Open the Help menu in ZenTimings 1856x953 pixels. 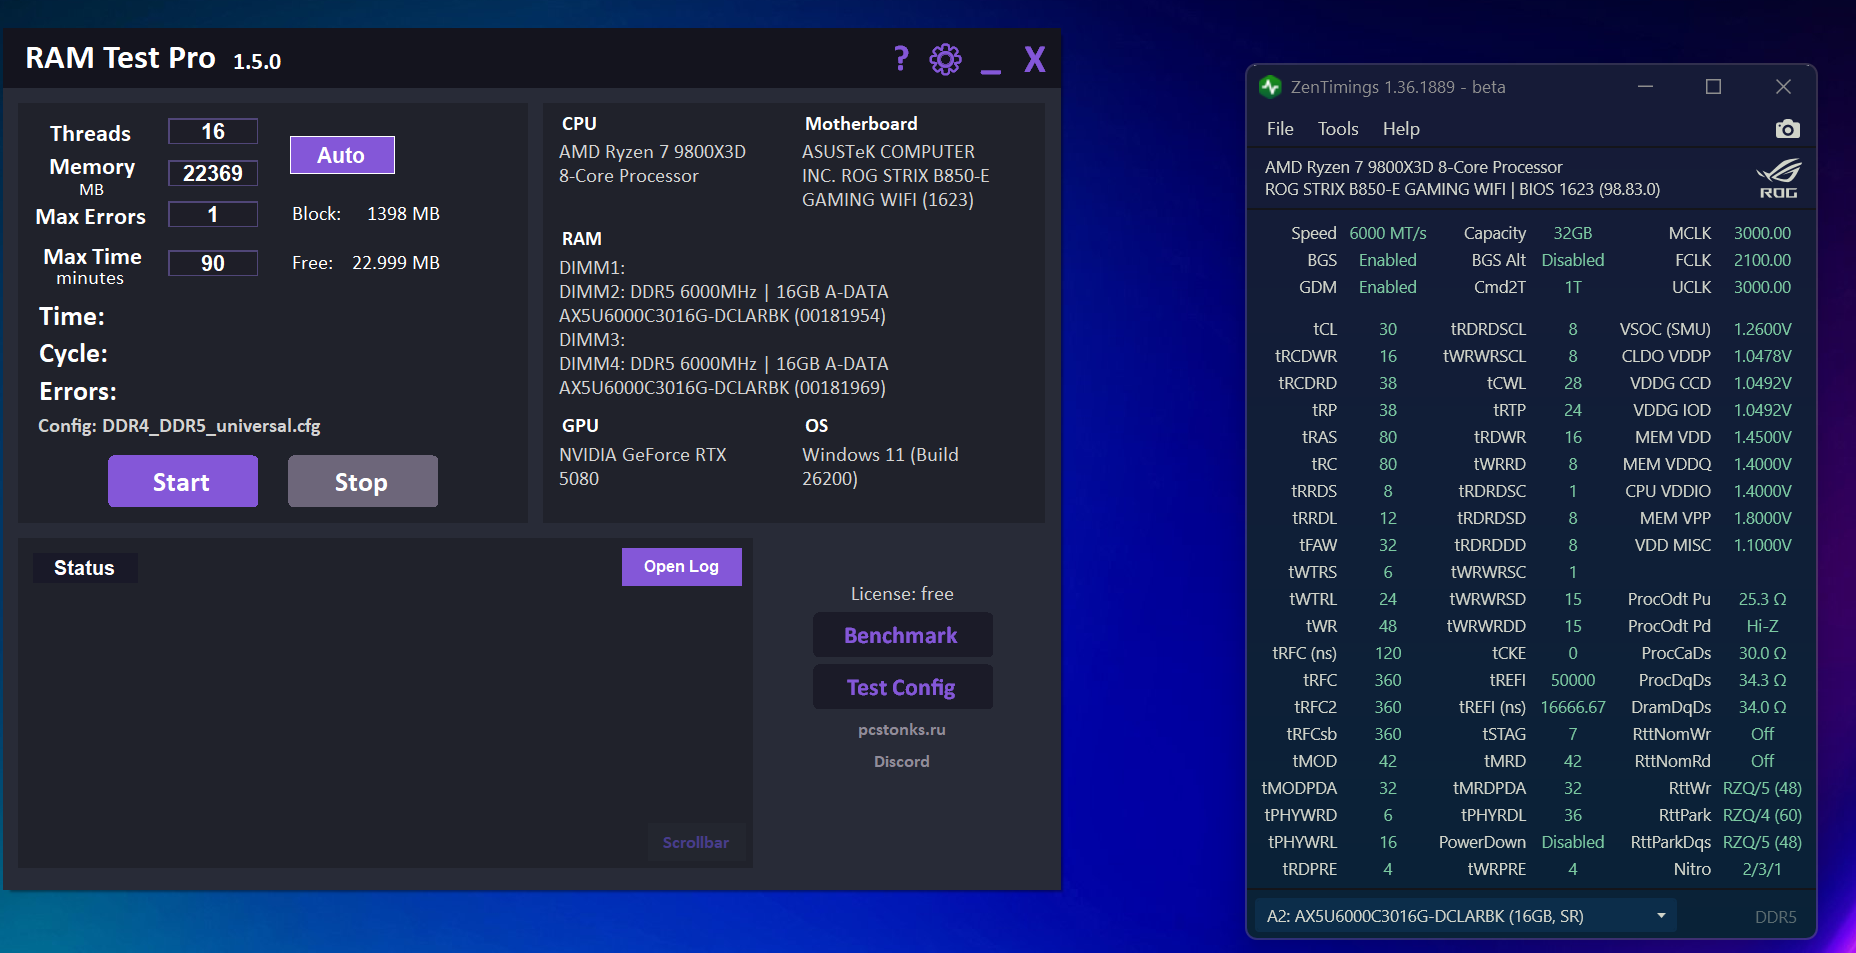(1401, 129)
